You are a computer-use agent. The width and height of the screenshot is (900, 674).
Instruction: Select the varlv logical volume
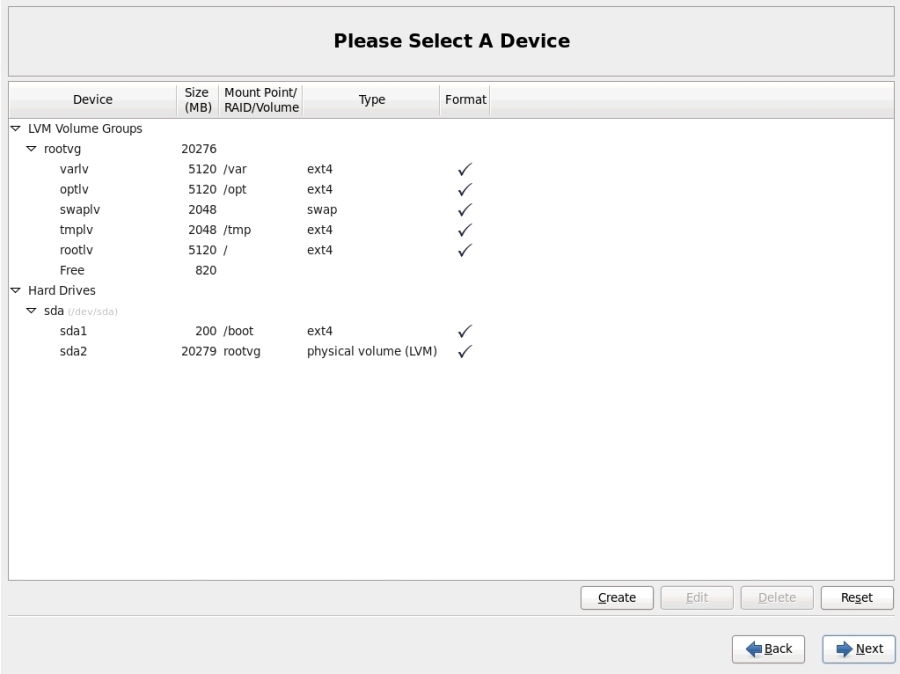pos(74,169)
